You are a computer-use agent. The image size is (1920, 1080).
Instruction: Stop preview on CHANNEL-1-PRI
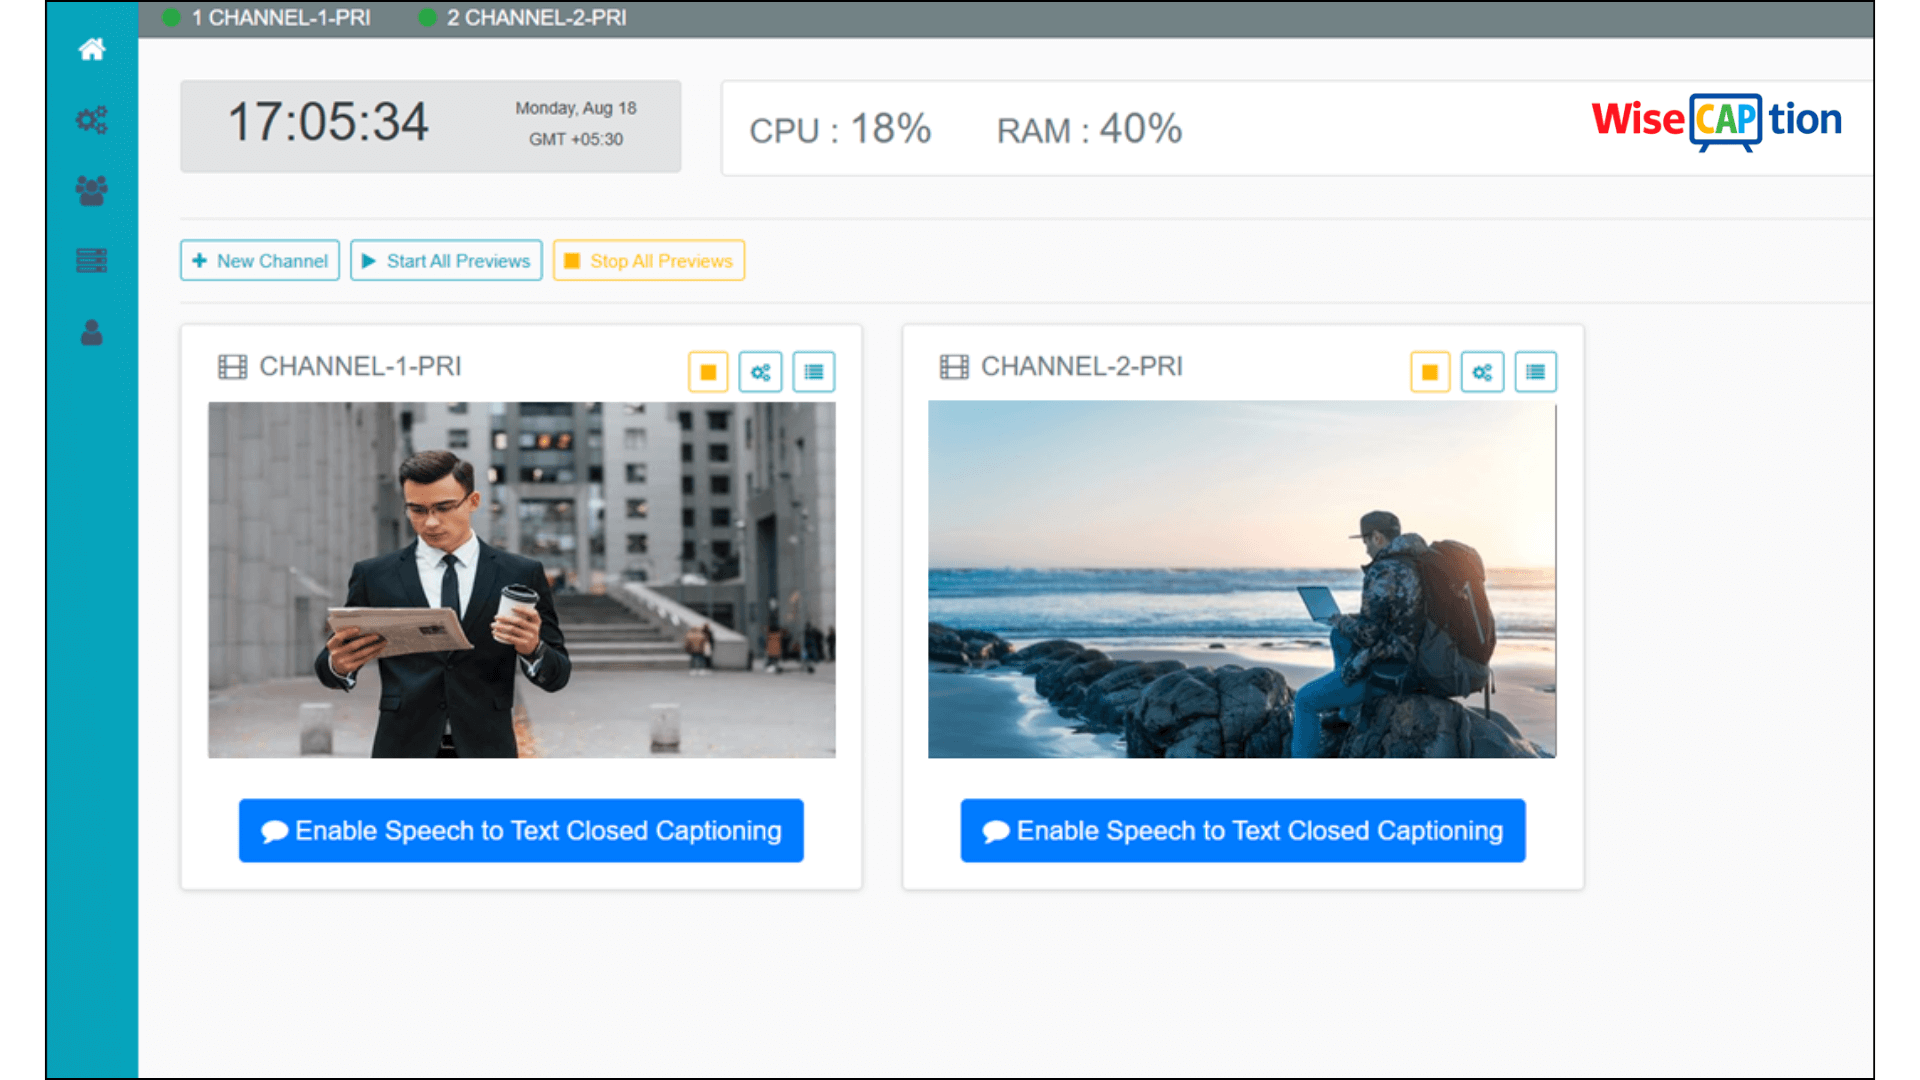pyautogui.click(x=708, y=372)
